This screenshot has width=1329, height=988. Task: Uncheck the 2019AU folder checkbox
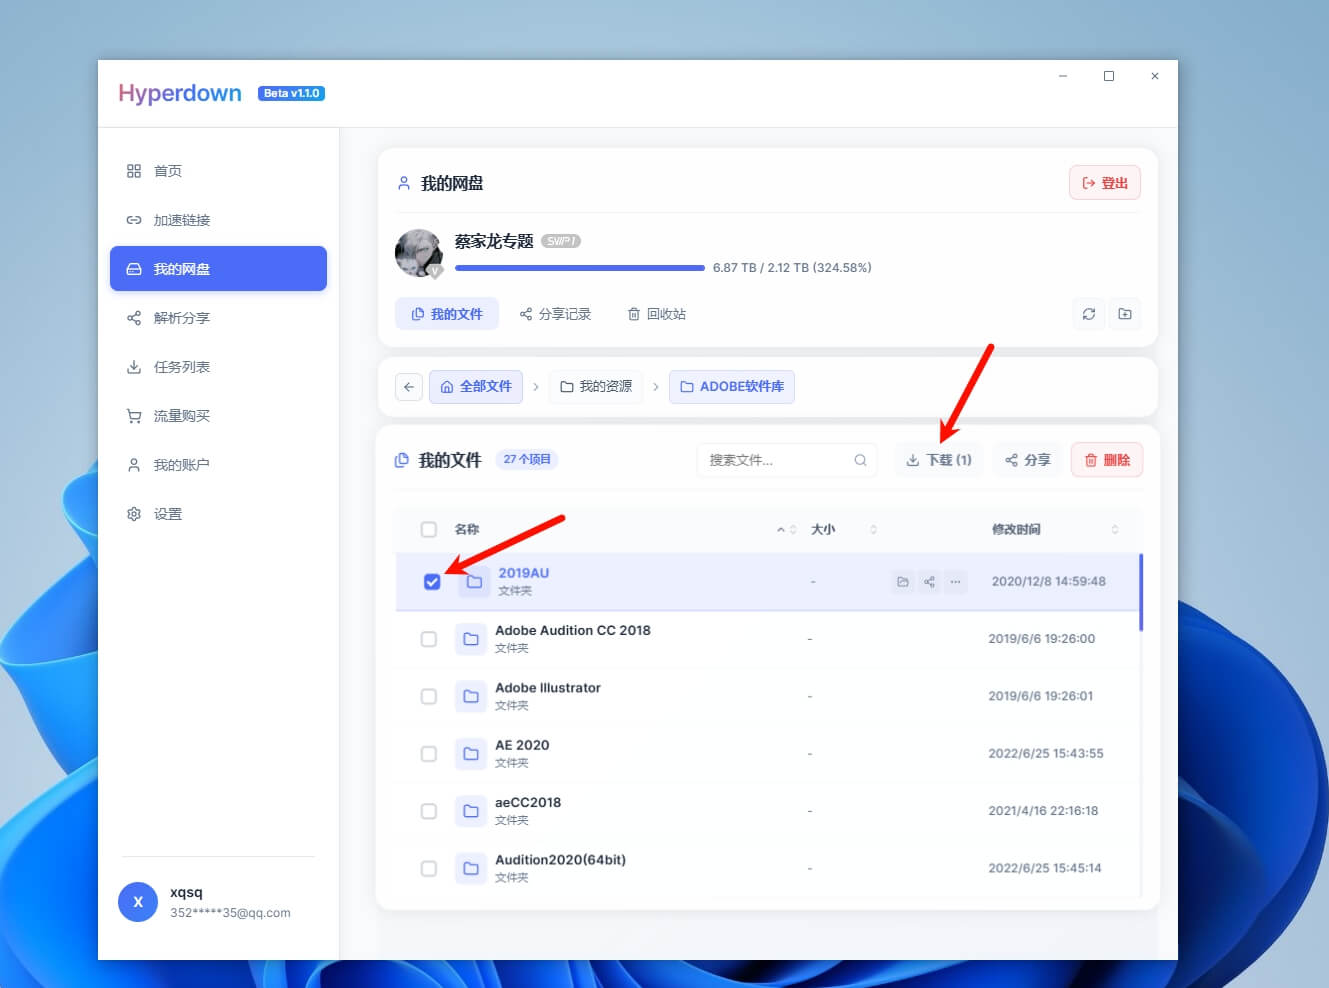[x=431, y=581]
